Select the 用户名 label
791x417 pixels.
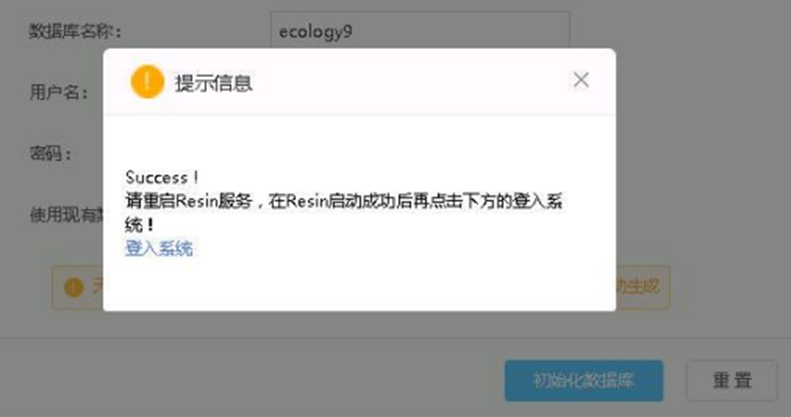click(x=59, y=92)
